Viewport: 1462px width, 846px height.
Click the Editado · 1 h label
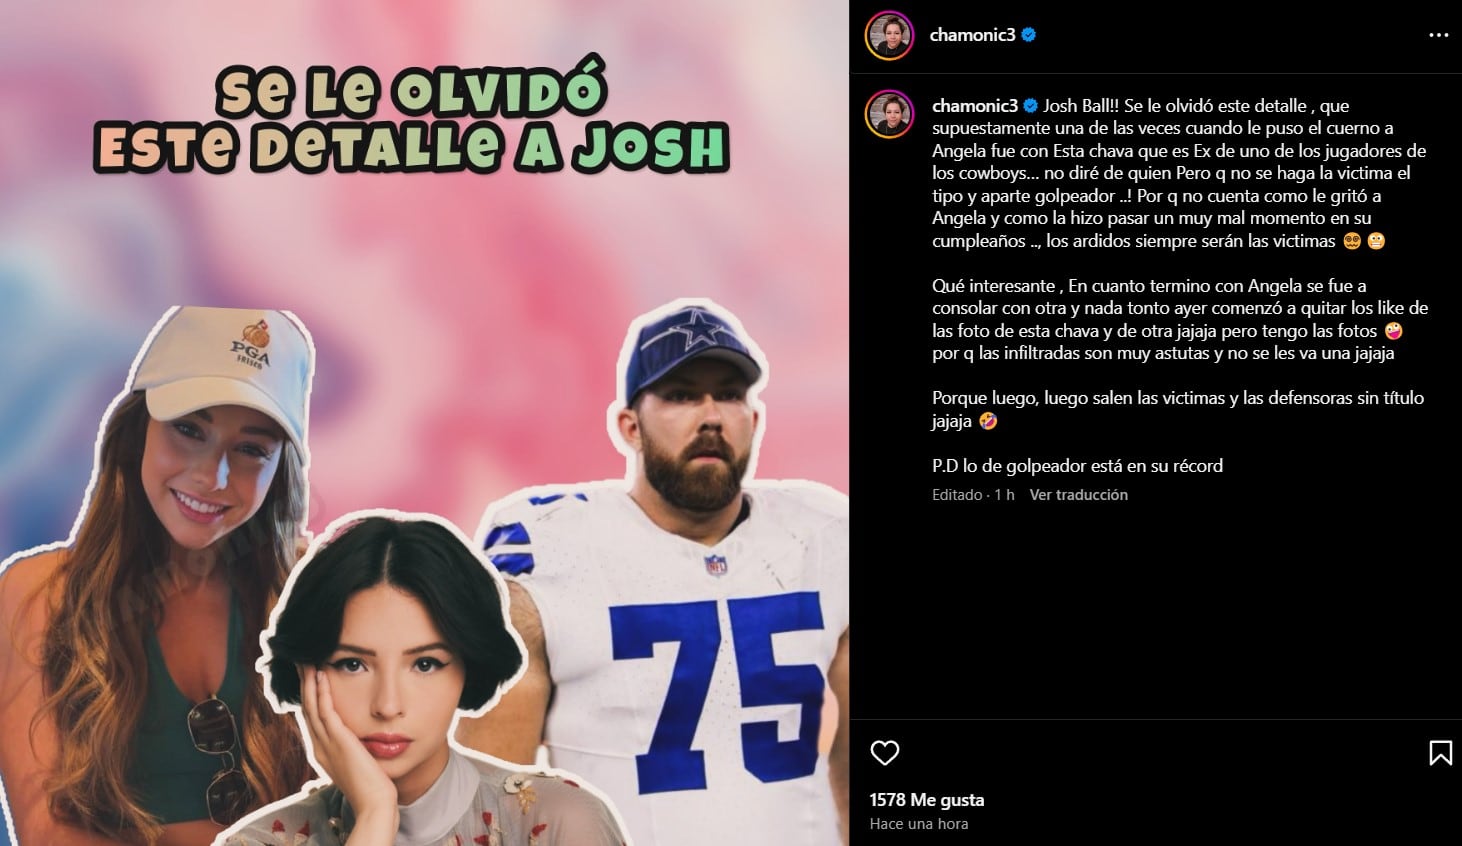(973, 495)
